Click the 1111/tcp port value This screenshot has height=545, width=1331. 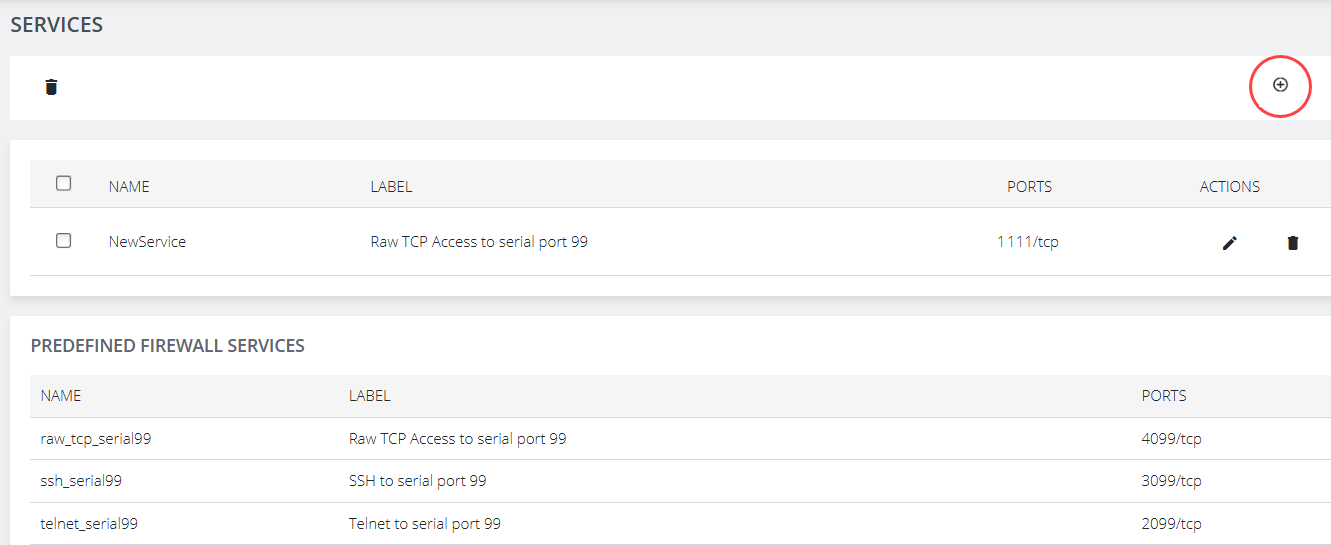(x=1027, y=242)
